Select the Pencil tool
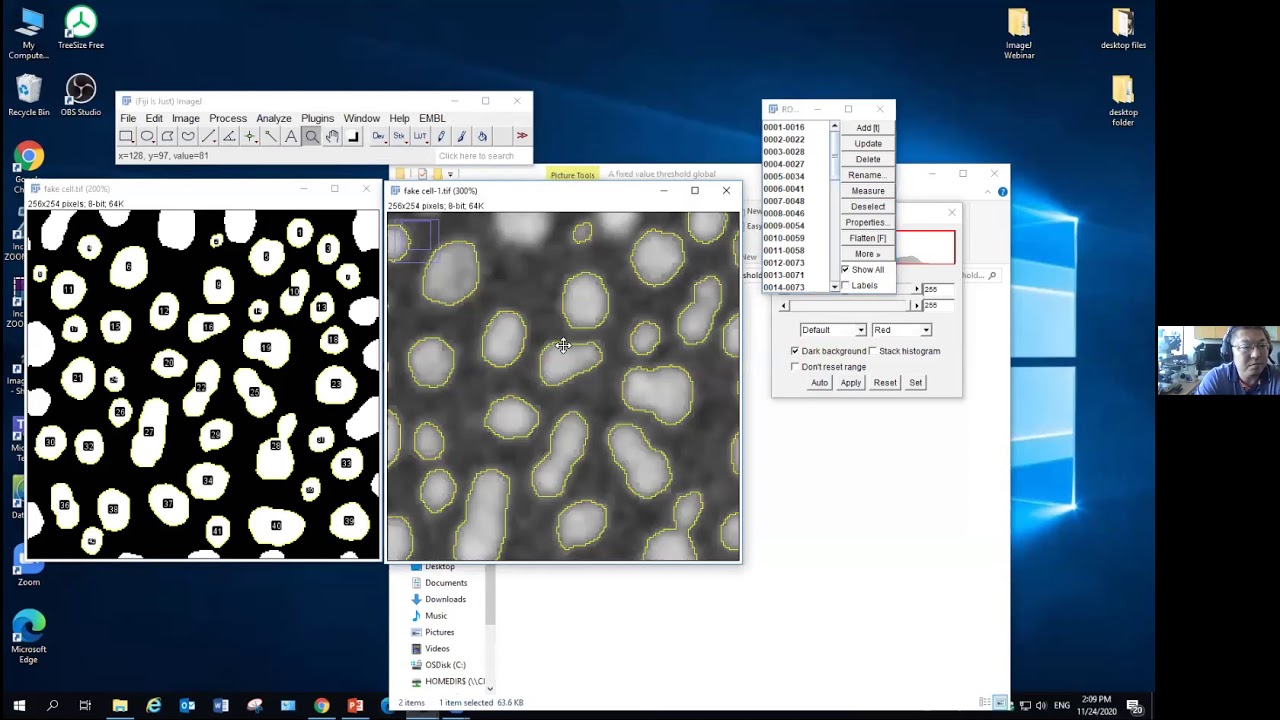The width and height of the screenshot is (1280, 720). (x=440, y=136)
